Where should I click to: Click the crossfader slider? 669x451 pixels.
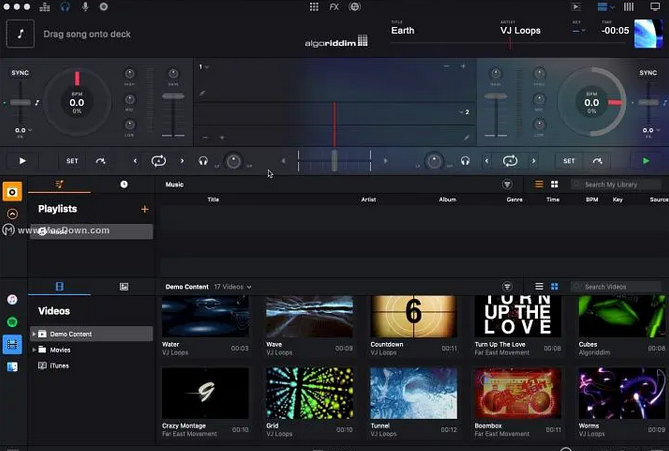tap(334, 161)
